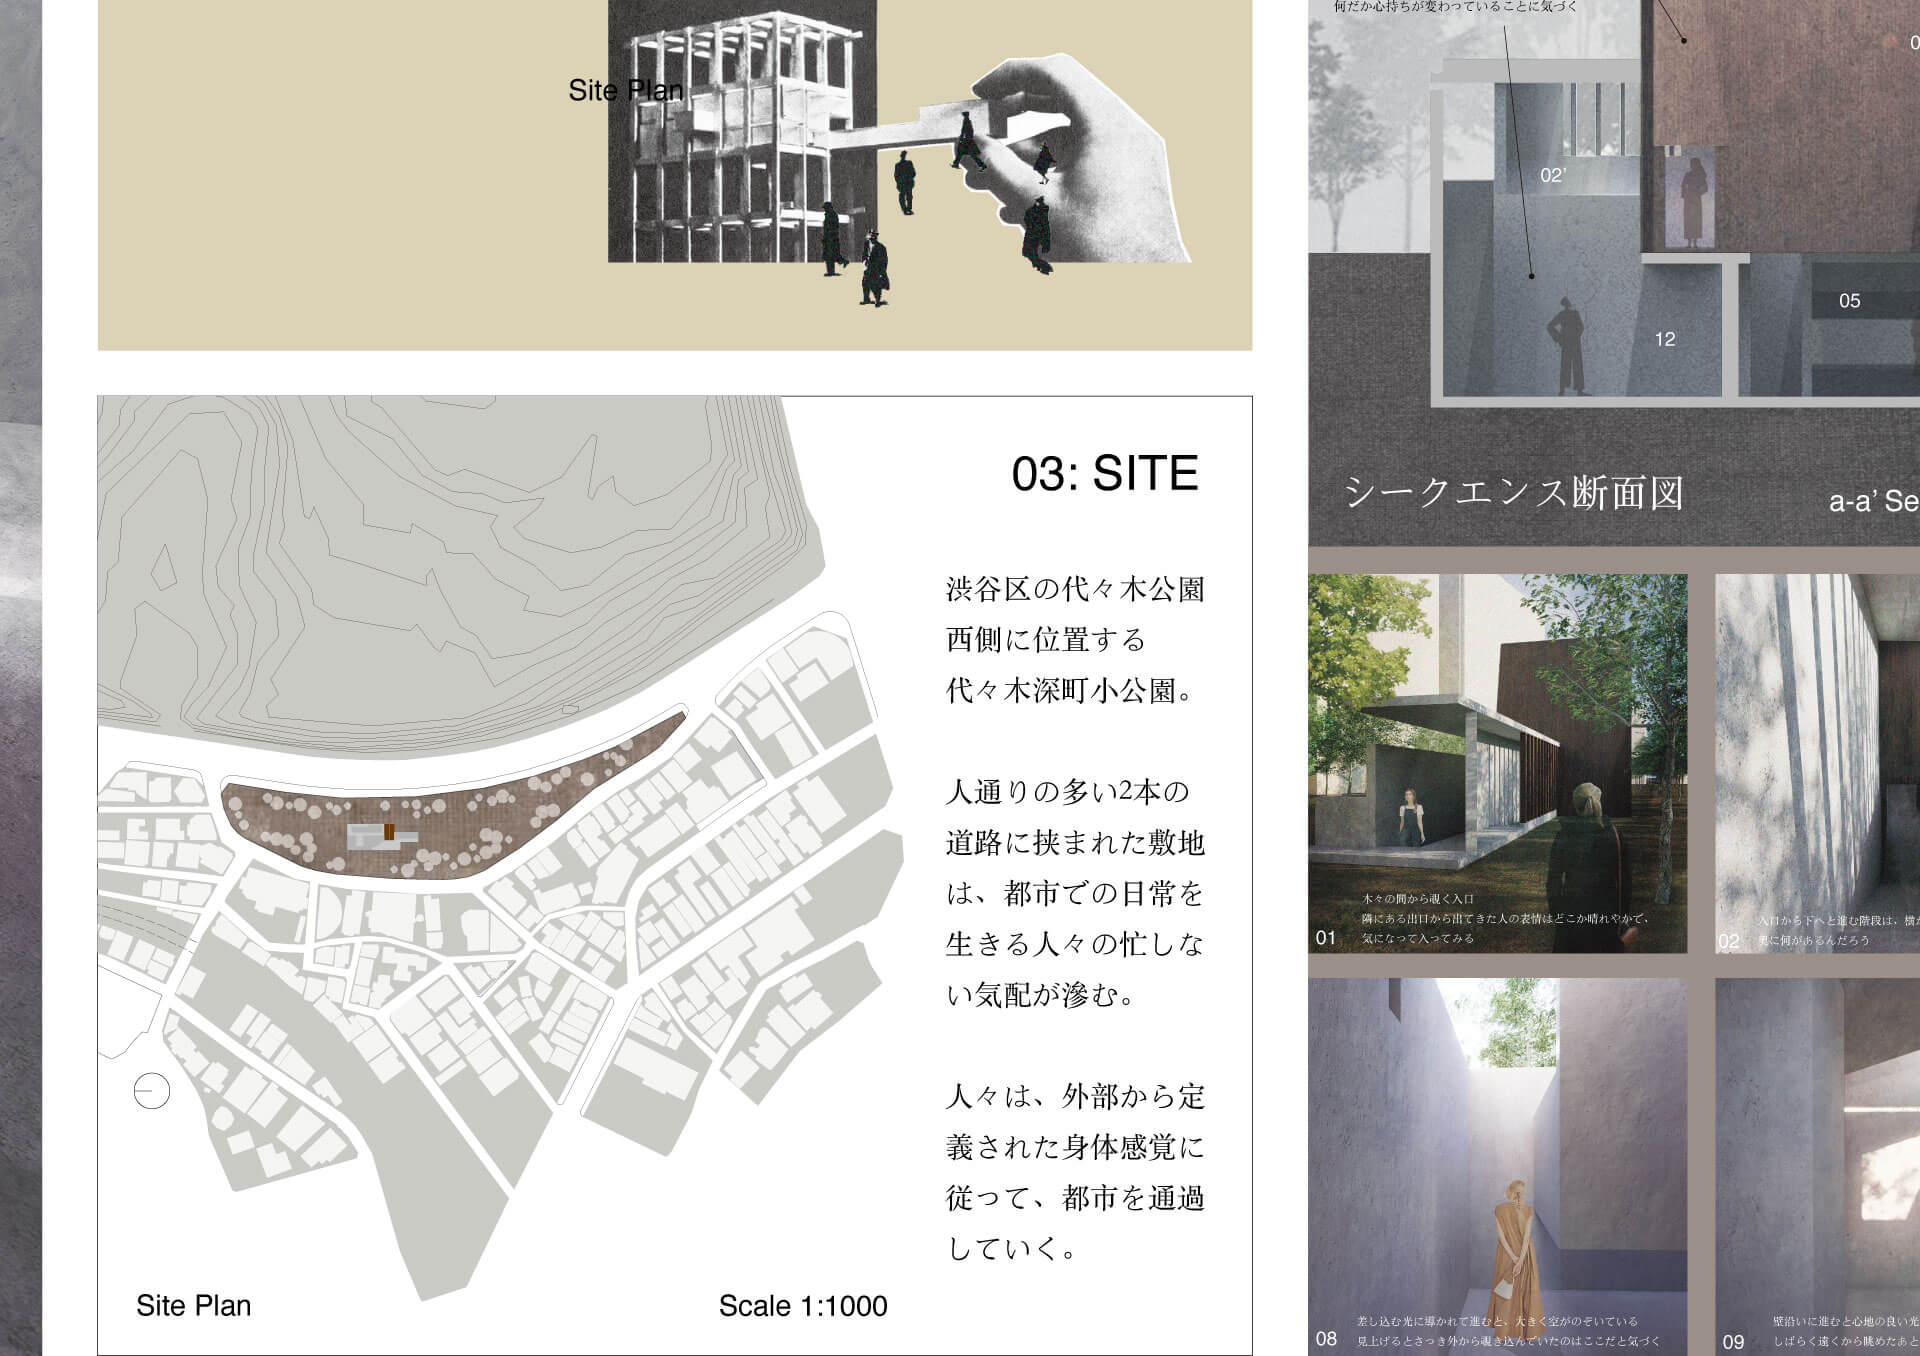1920x1356 pixels.
Task: Click the 01 number tag on the entrance render
Action: 1326,938
